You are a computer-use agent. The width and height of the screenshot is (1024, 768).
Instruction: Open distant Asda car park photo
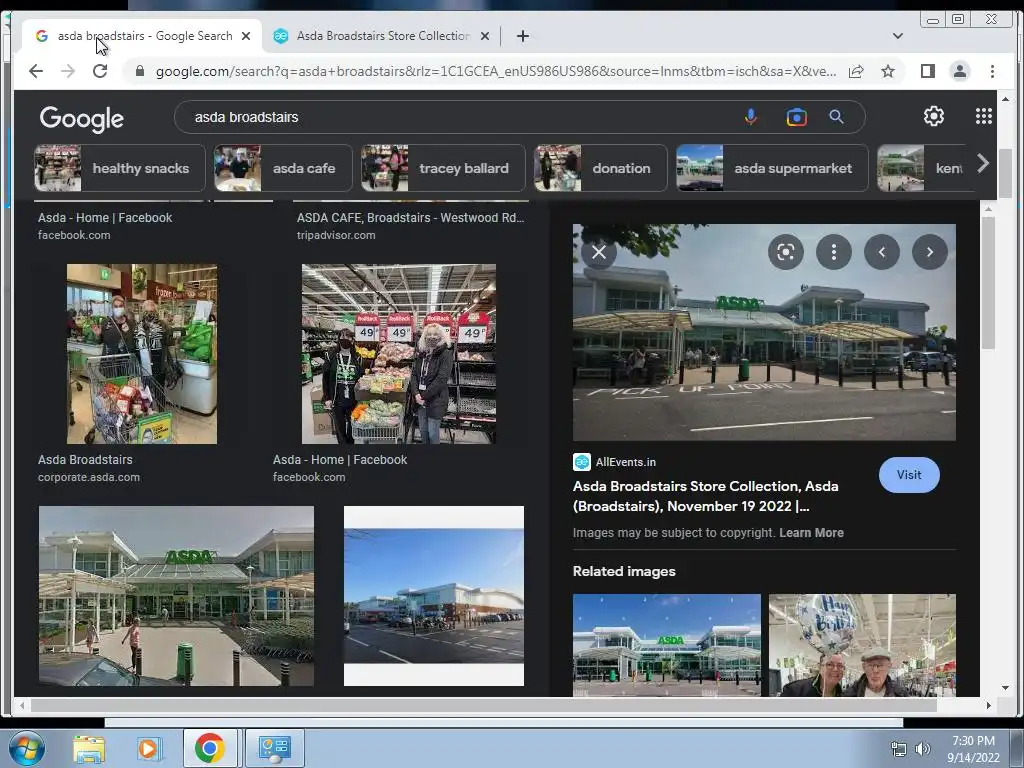[x=434, y=596]
